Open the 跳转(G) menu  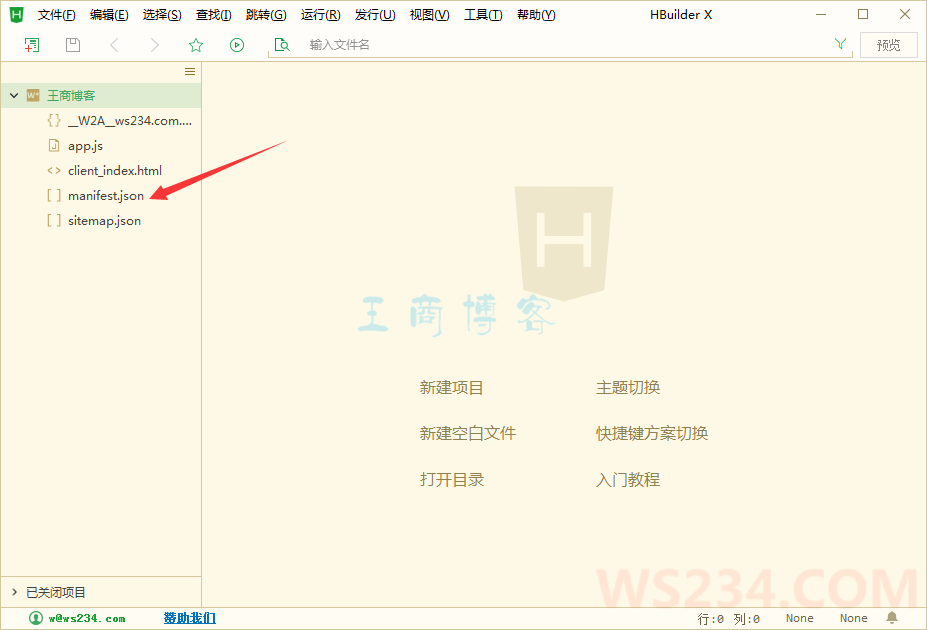coord(266,15)
